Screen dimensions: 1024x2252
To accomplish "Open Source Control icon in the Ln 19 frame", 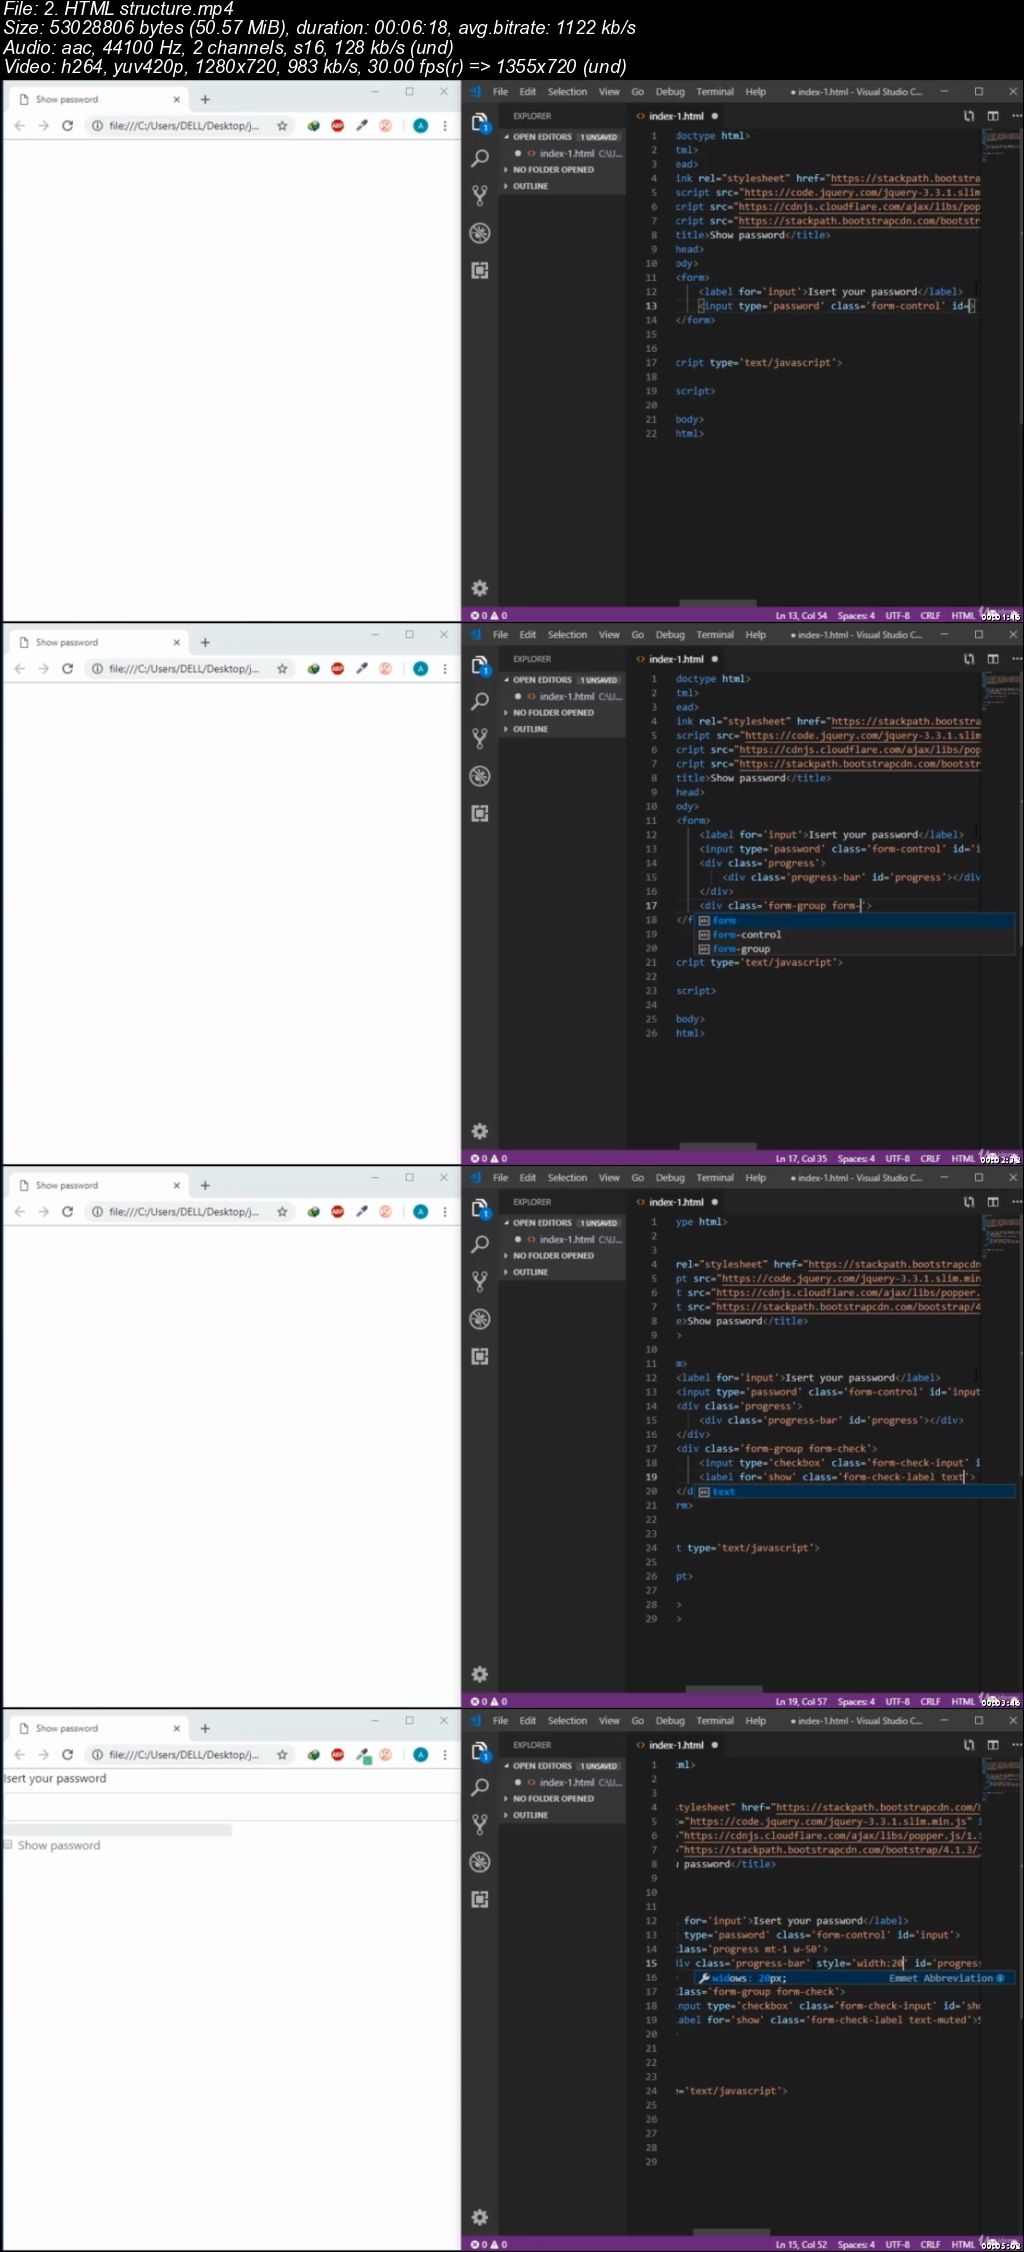I will tap(480, 1281).
